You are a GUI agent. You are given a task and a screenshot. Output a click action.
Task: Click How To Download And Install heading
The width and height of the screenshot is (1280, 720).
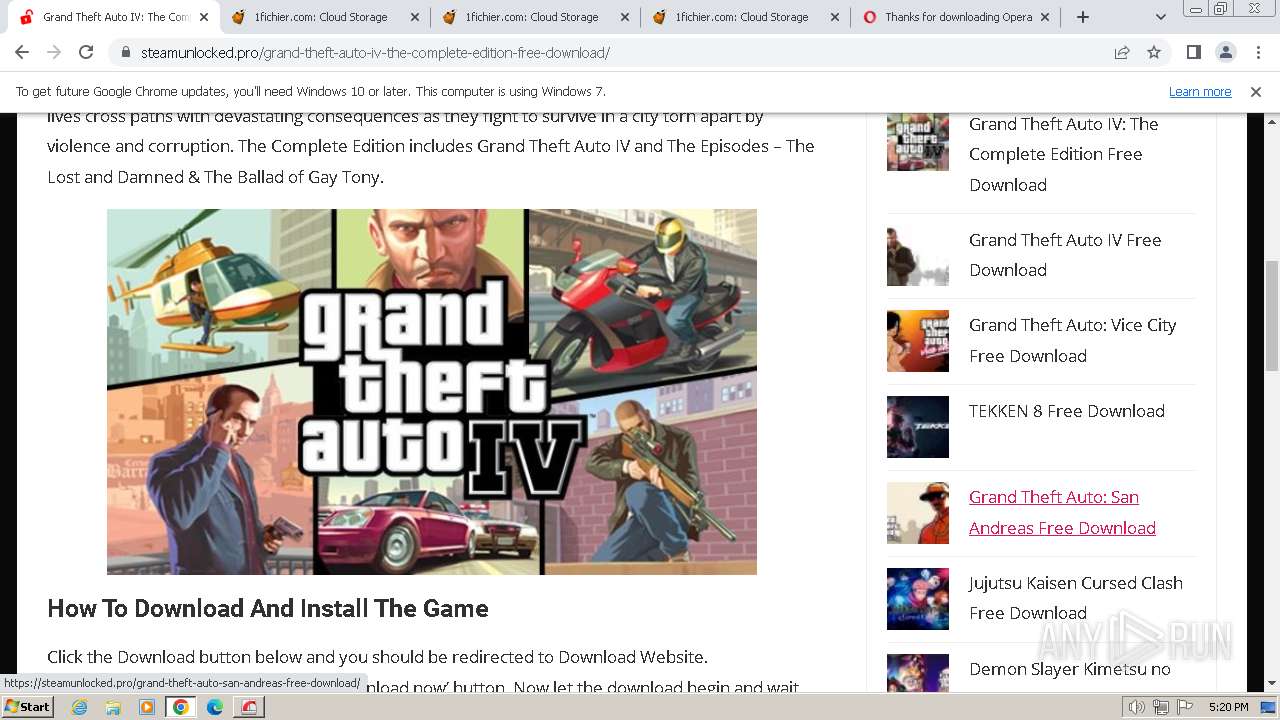click(268, 608)
